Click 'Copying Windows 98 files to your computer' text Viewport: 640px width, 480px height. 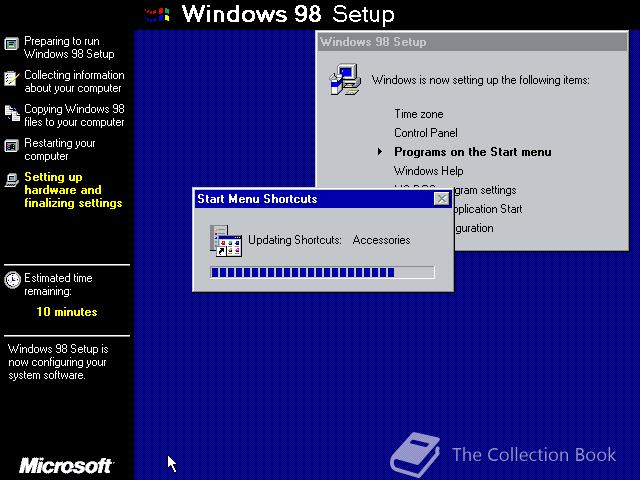[74, 116]
